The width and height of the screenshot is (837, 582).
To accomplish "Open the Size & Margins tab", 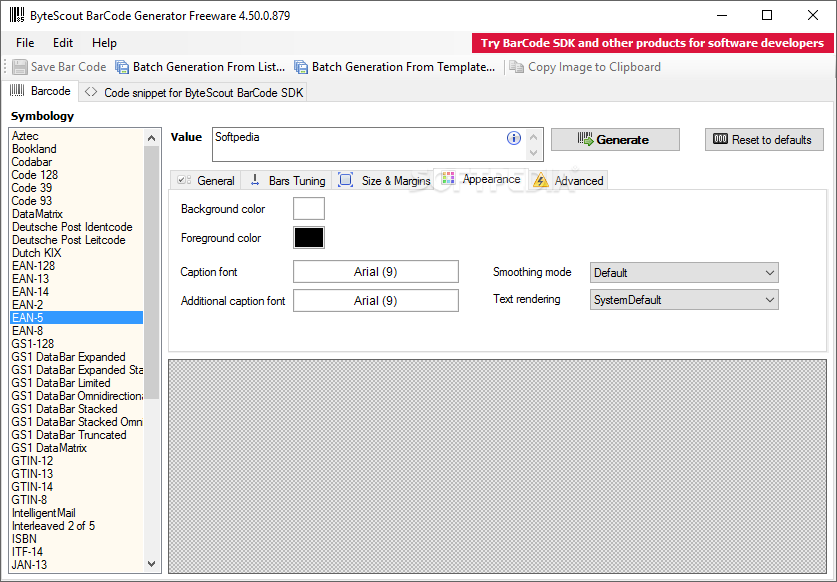I will coord(384,180).
